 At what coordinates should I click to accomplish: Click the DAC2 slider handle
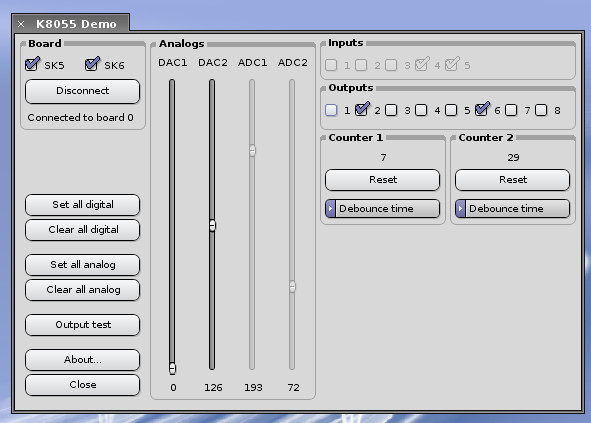tap(212, 225)
